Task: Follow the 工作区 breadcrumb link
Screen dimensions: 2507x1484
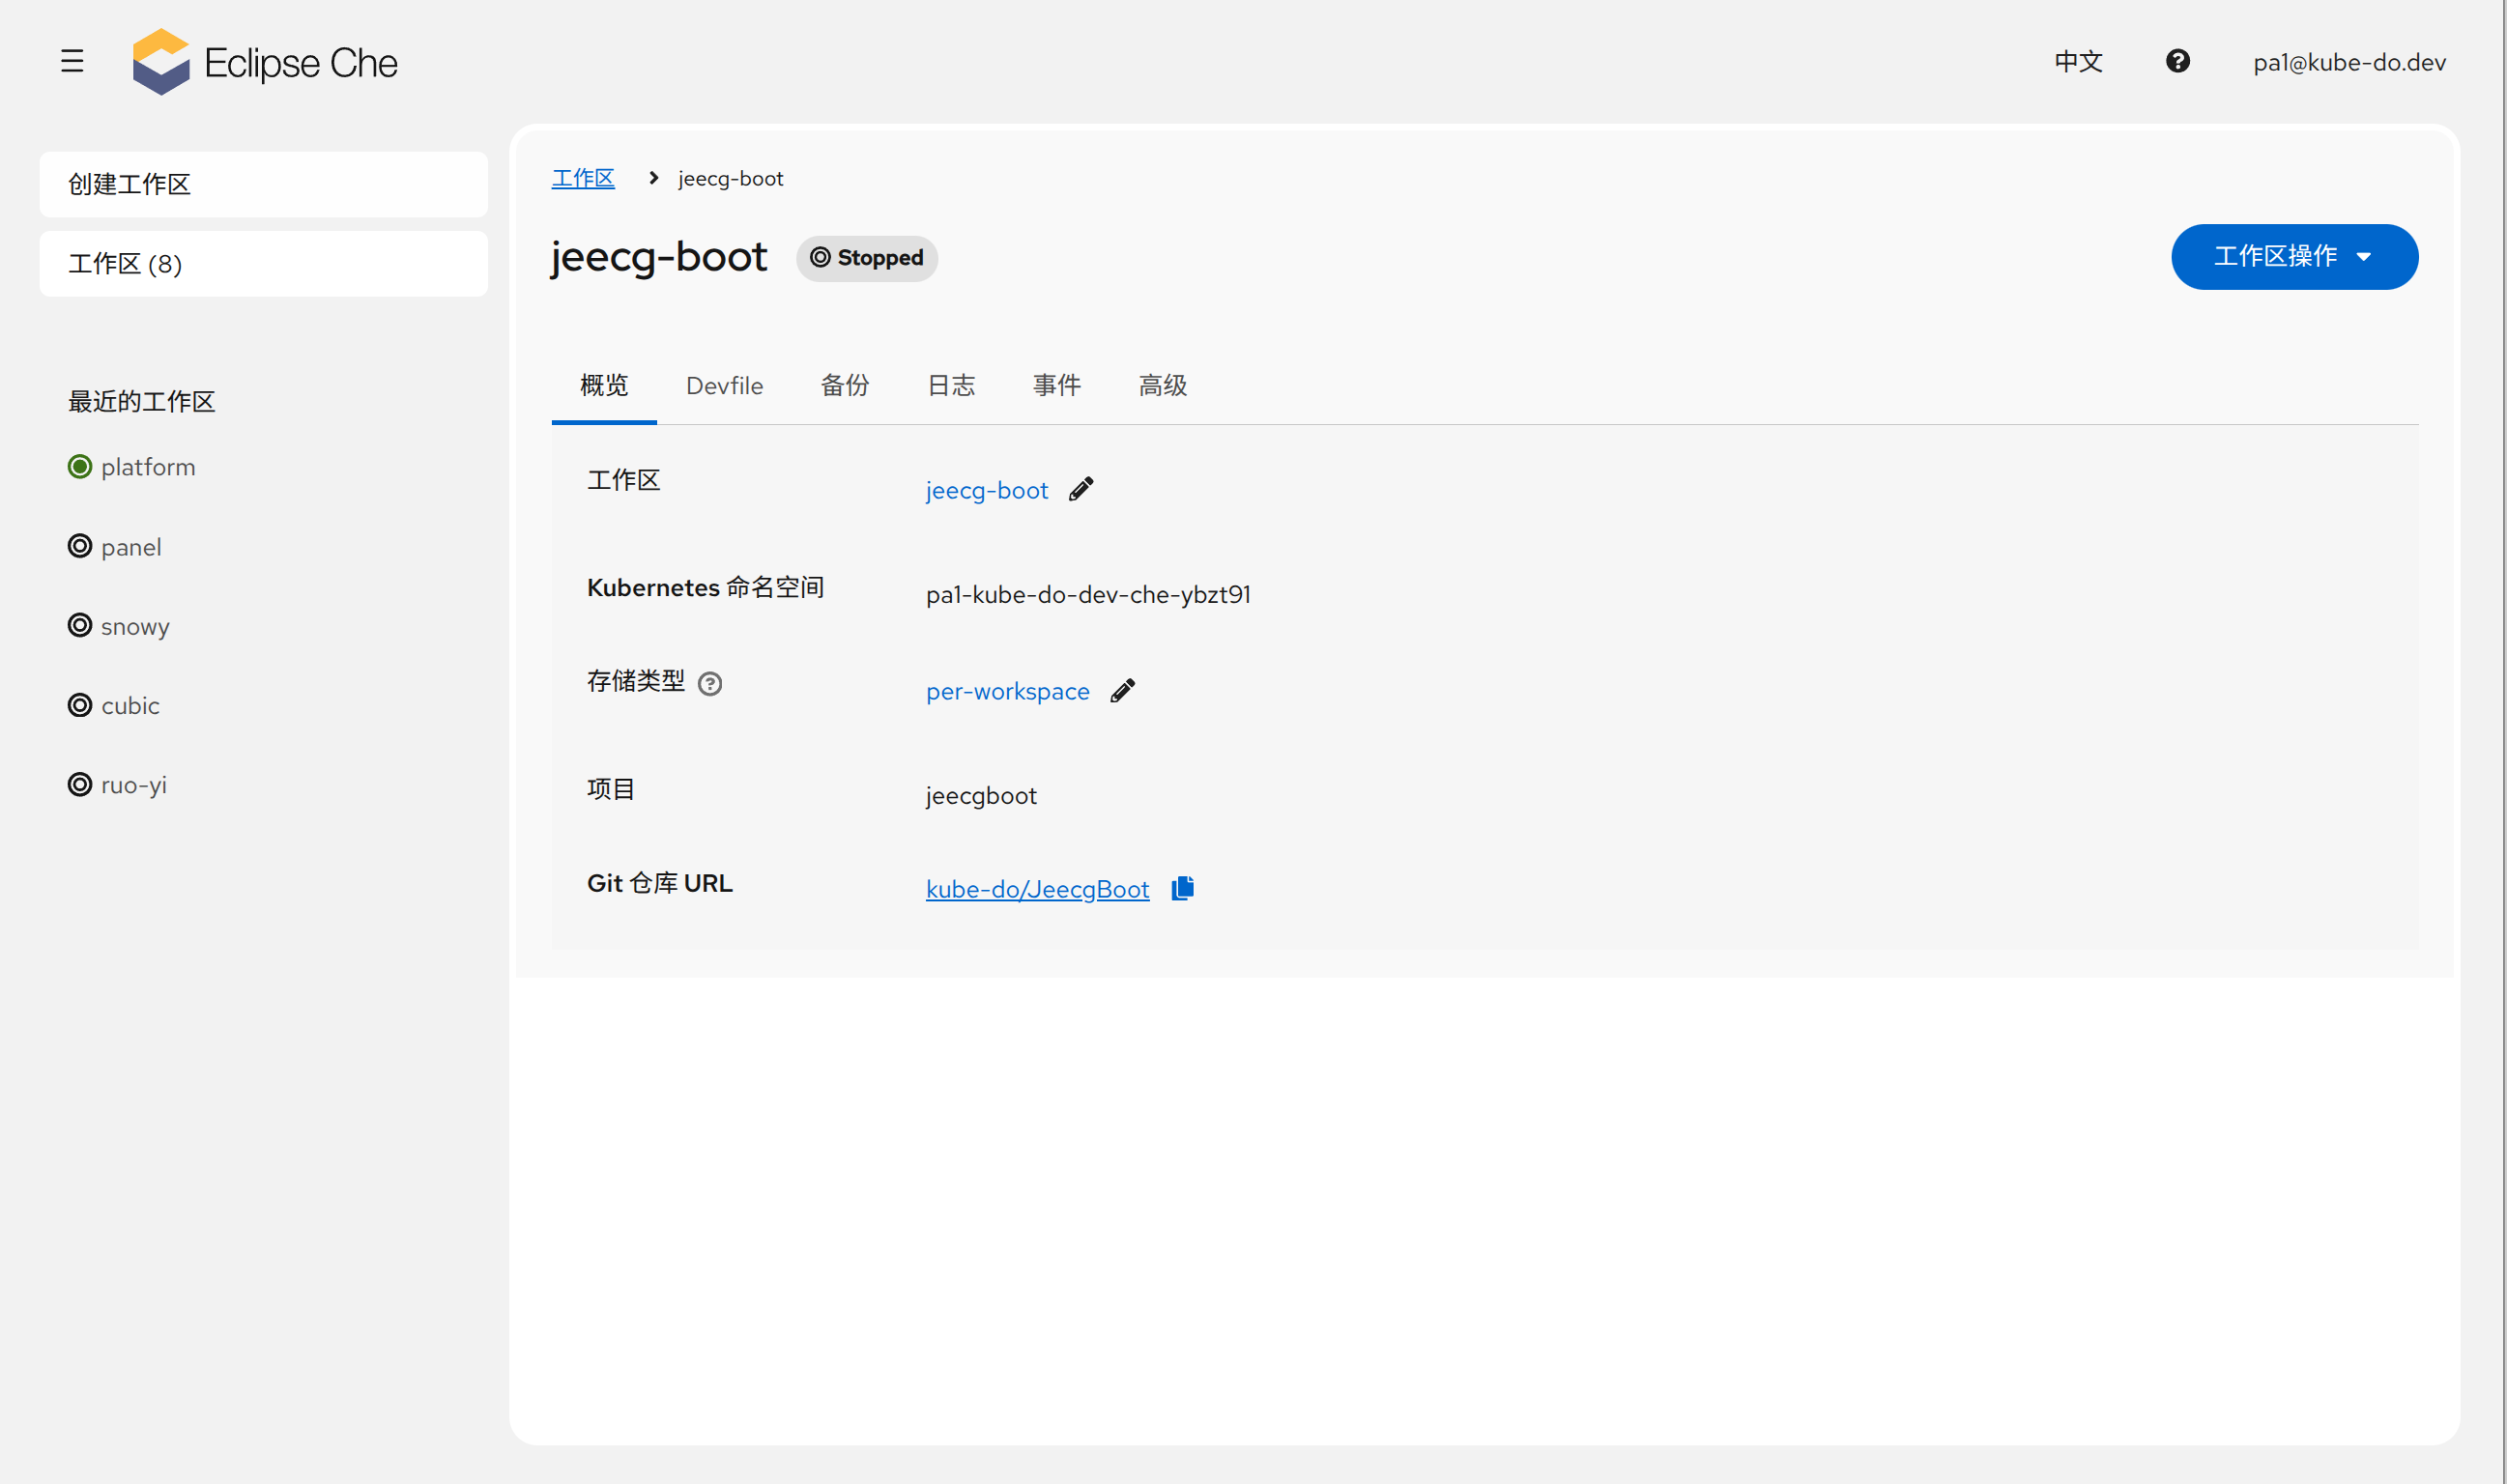Action: (x=583, y=178)
